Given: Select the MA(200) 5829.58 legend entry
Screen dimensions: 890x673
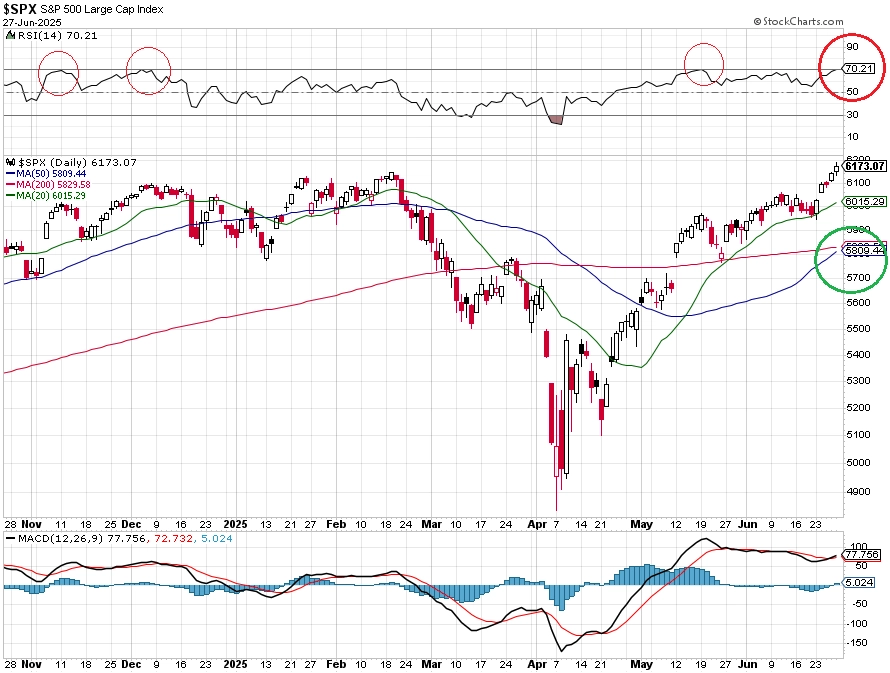Looking at the screenshot, I should click(52, 184).
